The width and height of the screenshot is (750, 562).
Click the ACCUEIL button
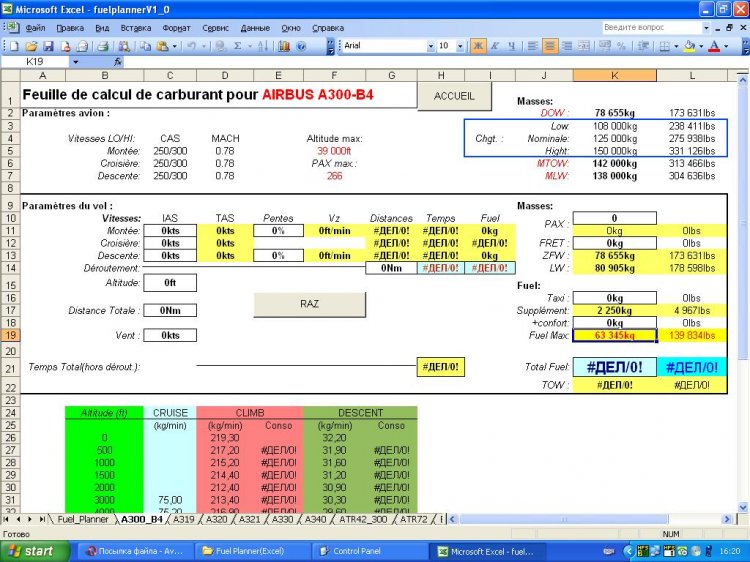coord(454,96)
